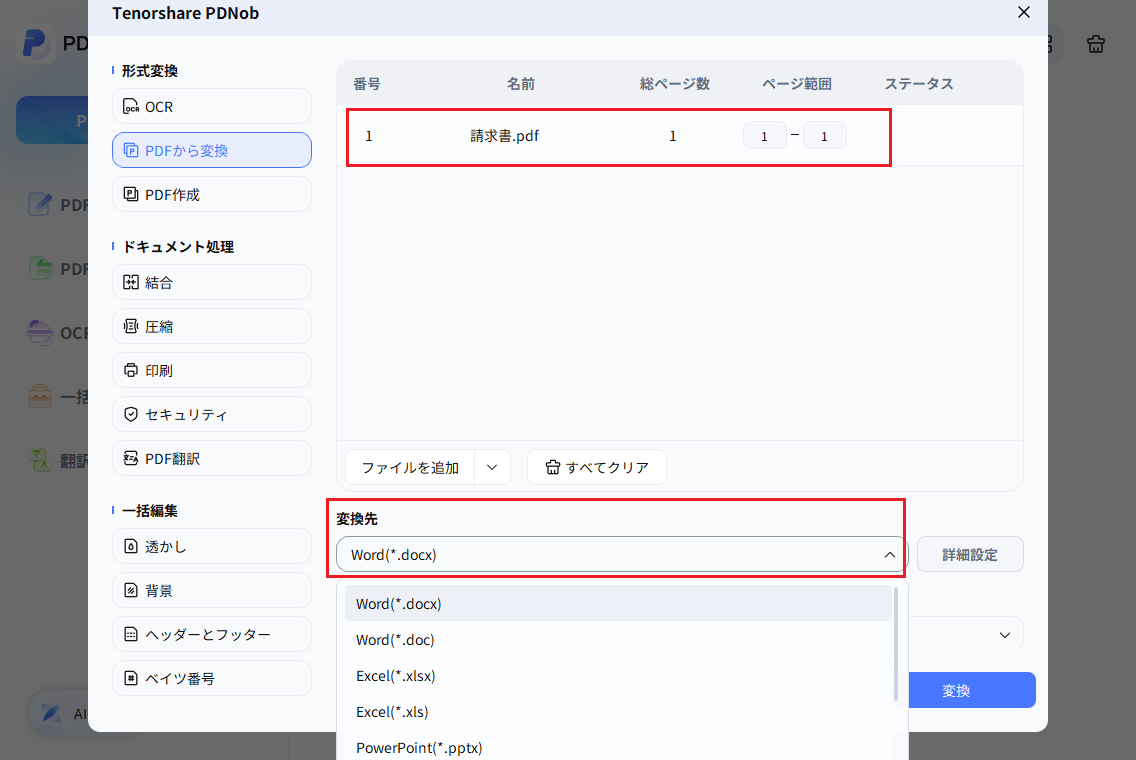Open the セキュリティ option

pos(212,414)
